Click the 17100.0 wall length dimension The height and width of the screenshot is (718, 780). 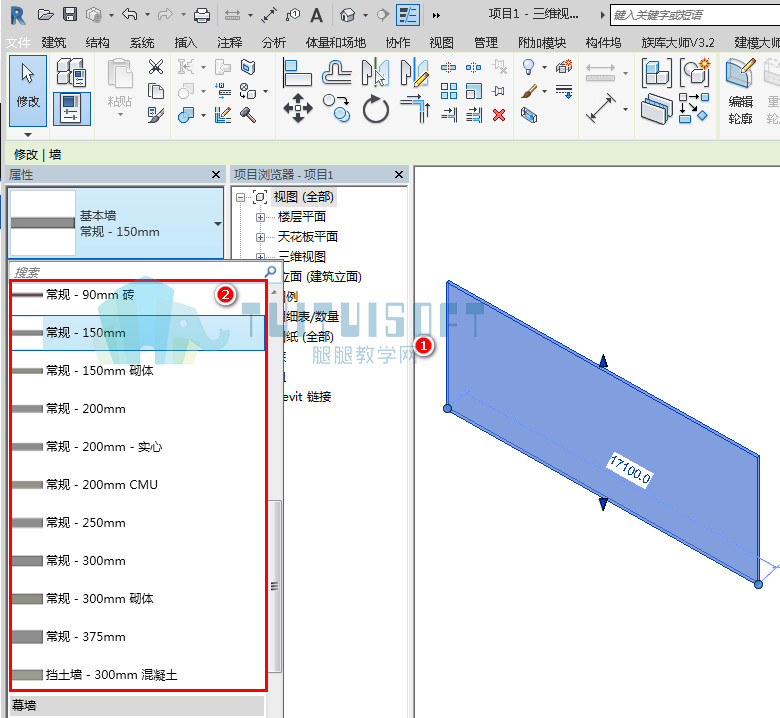tap(630, 470)
